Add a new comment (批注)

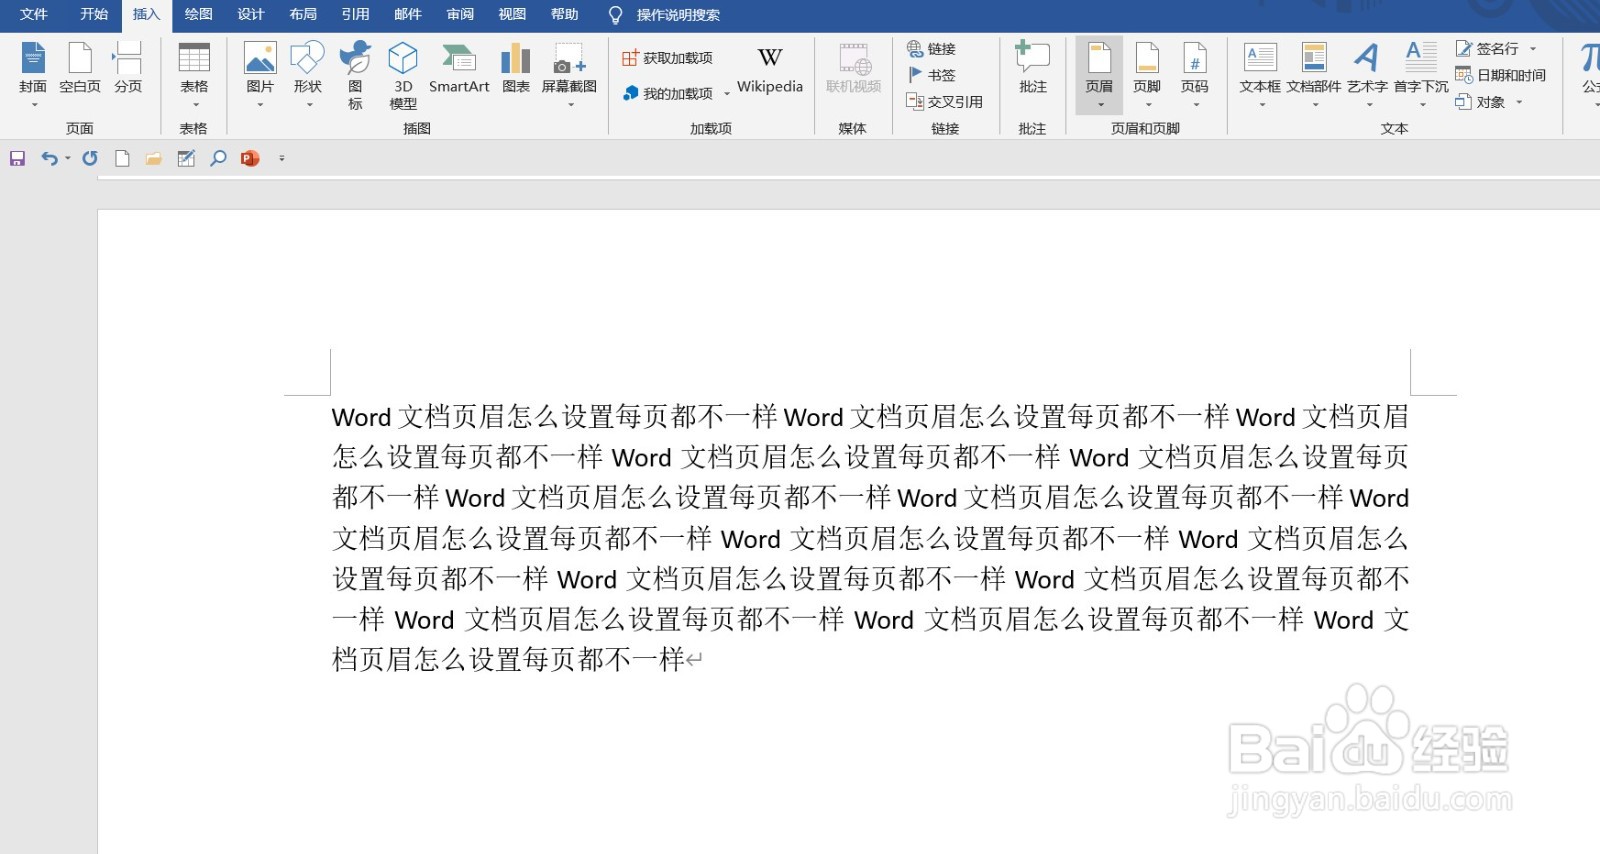(x=1033, y=69)
